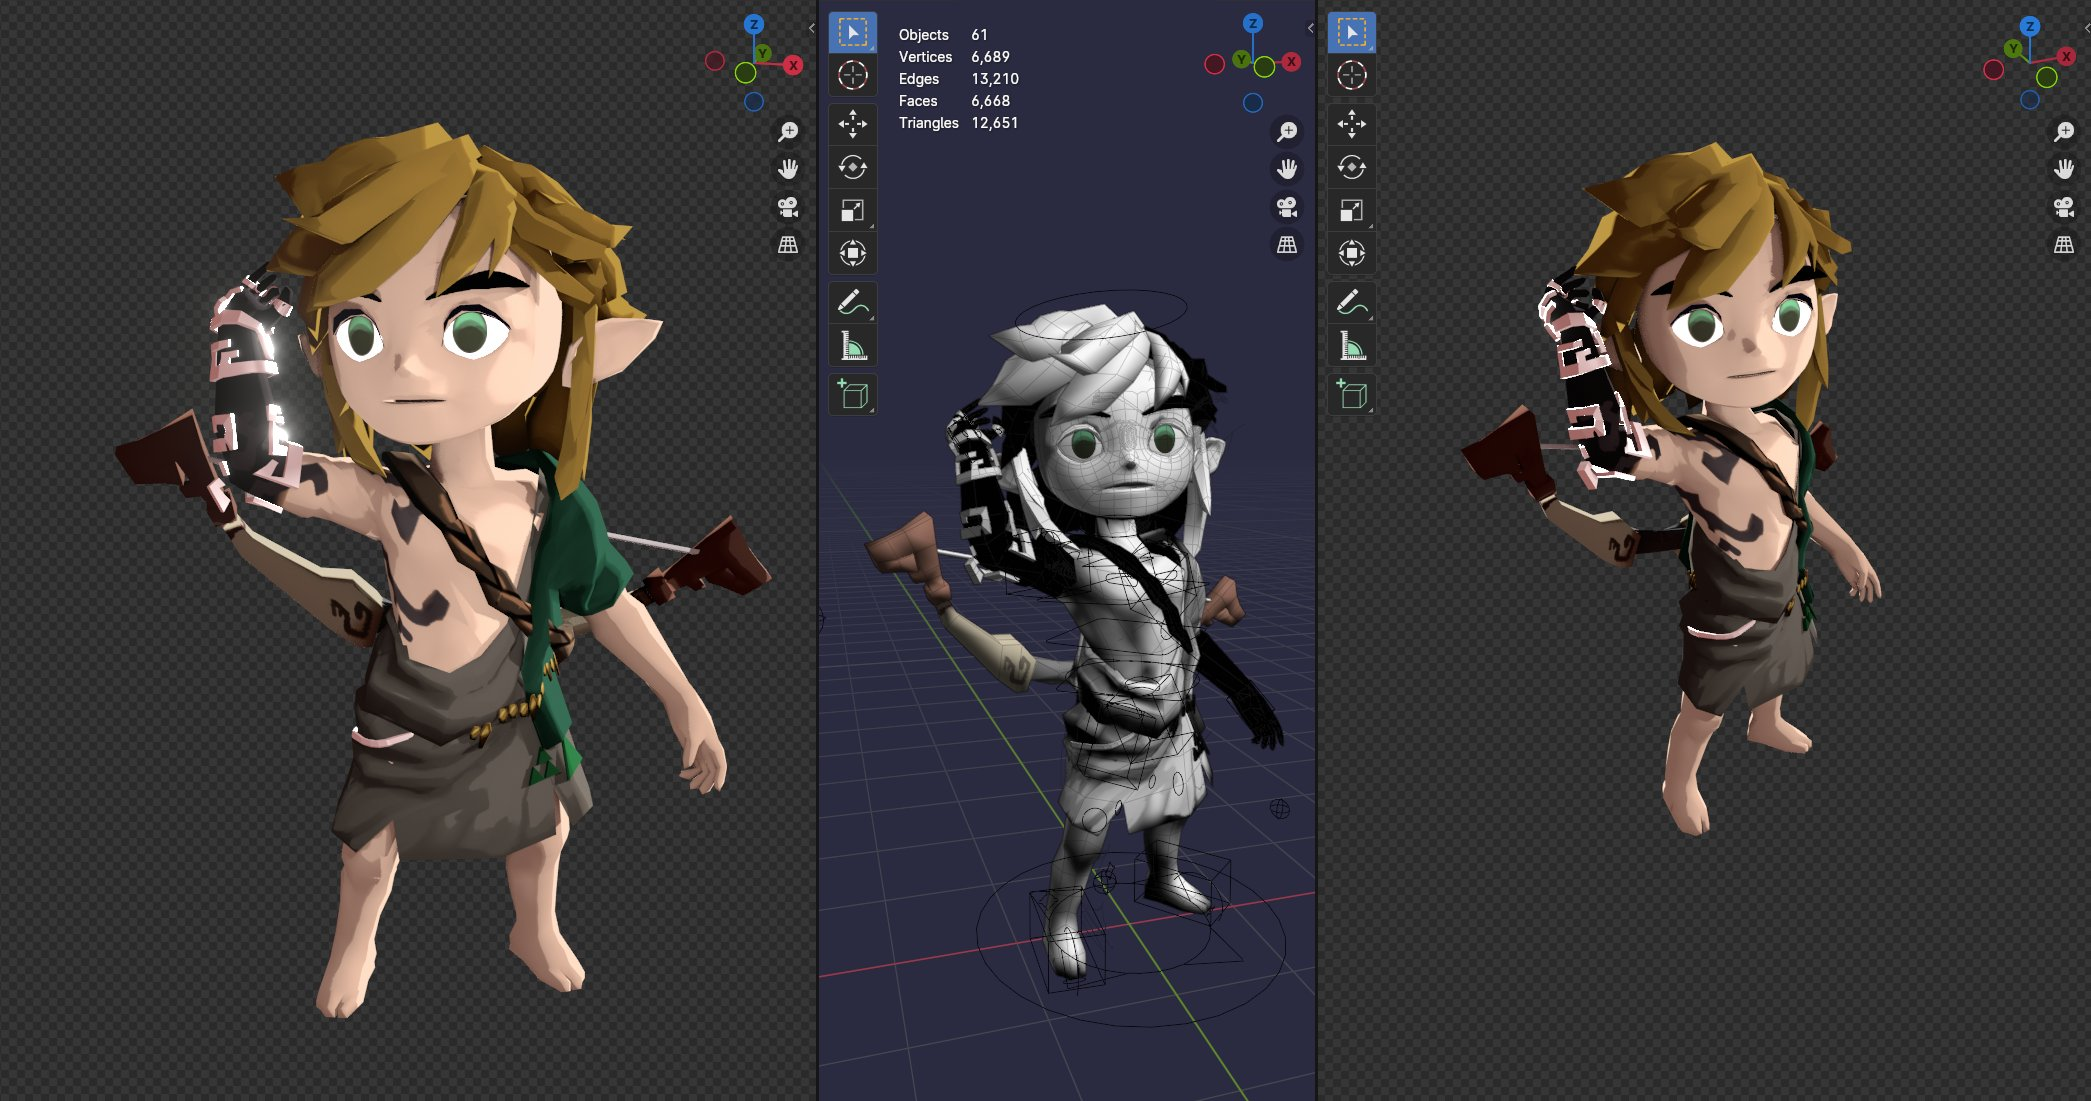
Task: Expand the sidebar chevron of middle viewport
Action: click(x=1310, y=28)
